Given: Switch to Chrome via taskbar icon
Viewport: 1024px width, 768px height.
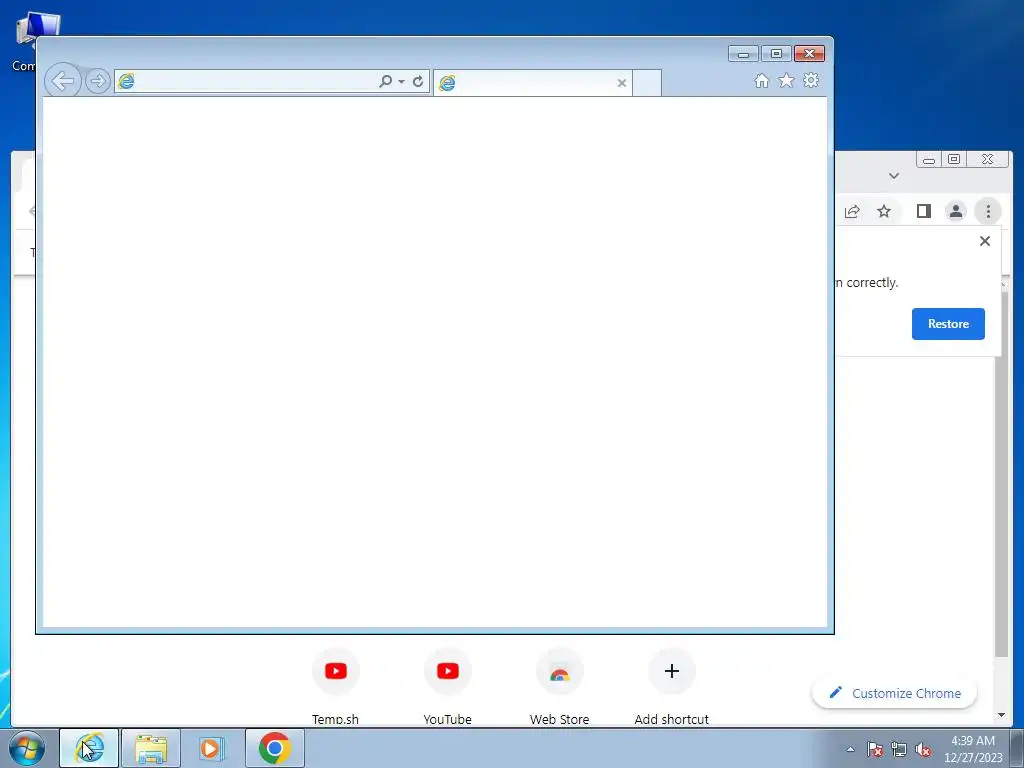Looking at the screenshot, I should pos(274,748).
